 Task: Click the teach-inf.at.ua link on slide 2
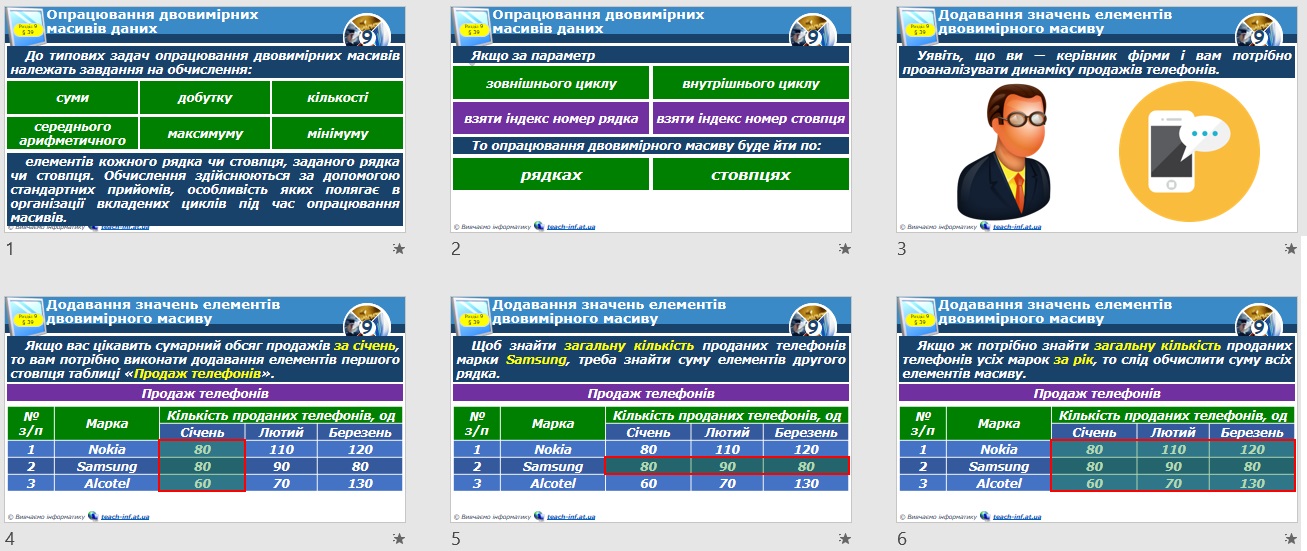[571, 226]
